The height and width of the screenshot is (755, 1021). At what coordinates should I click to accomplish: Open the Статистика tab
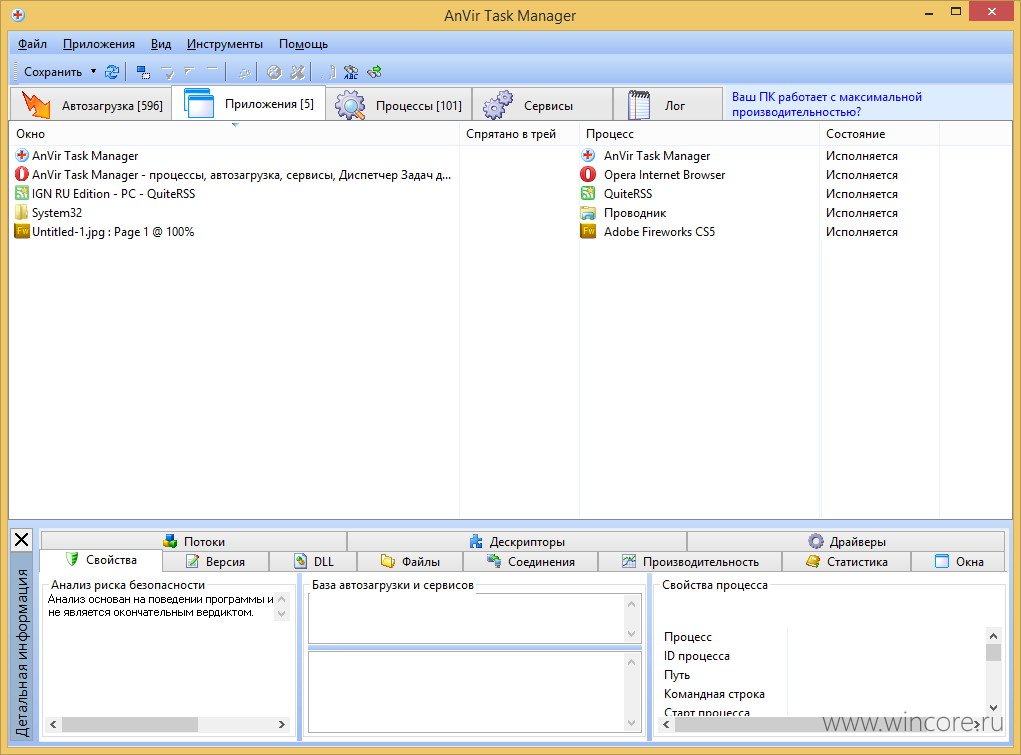tap(846, 562)
